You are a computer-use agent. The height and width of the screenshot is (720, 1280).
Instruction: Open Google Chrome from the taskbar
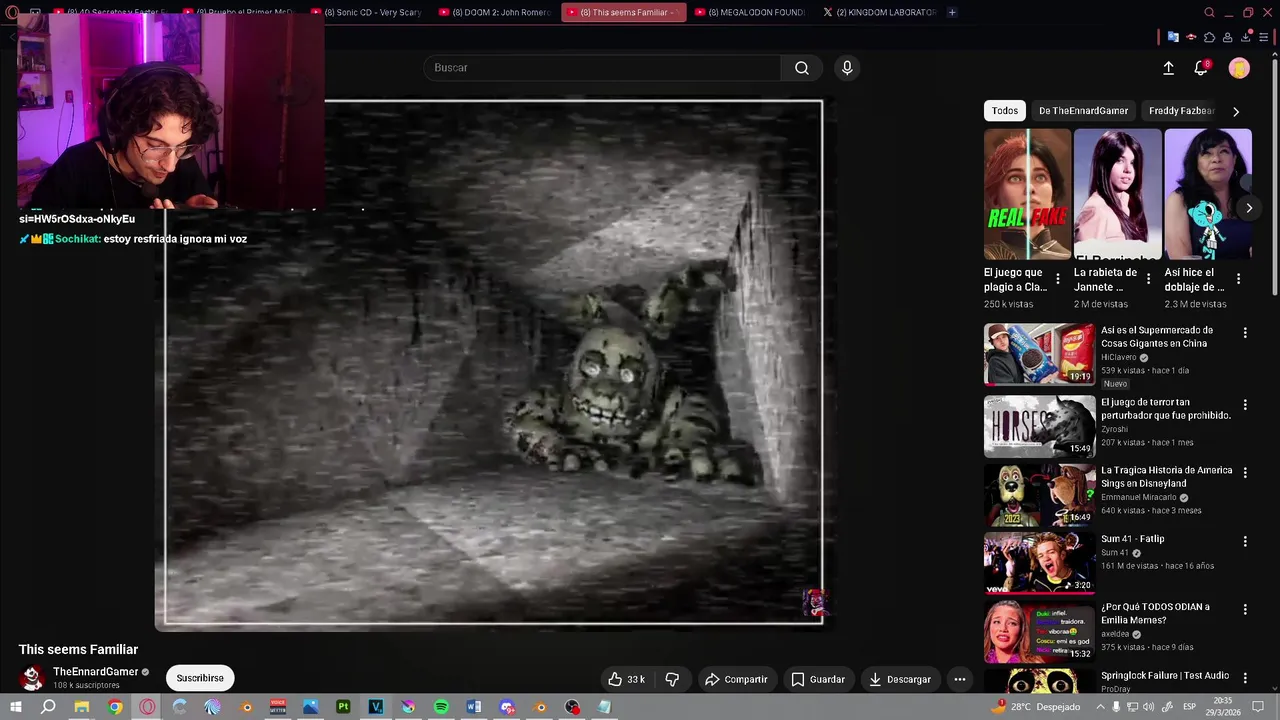click(x=115, y=707)
